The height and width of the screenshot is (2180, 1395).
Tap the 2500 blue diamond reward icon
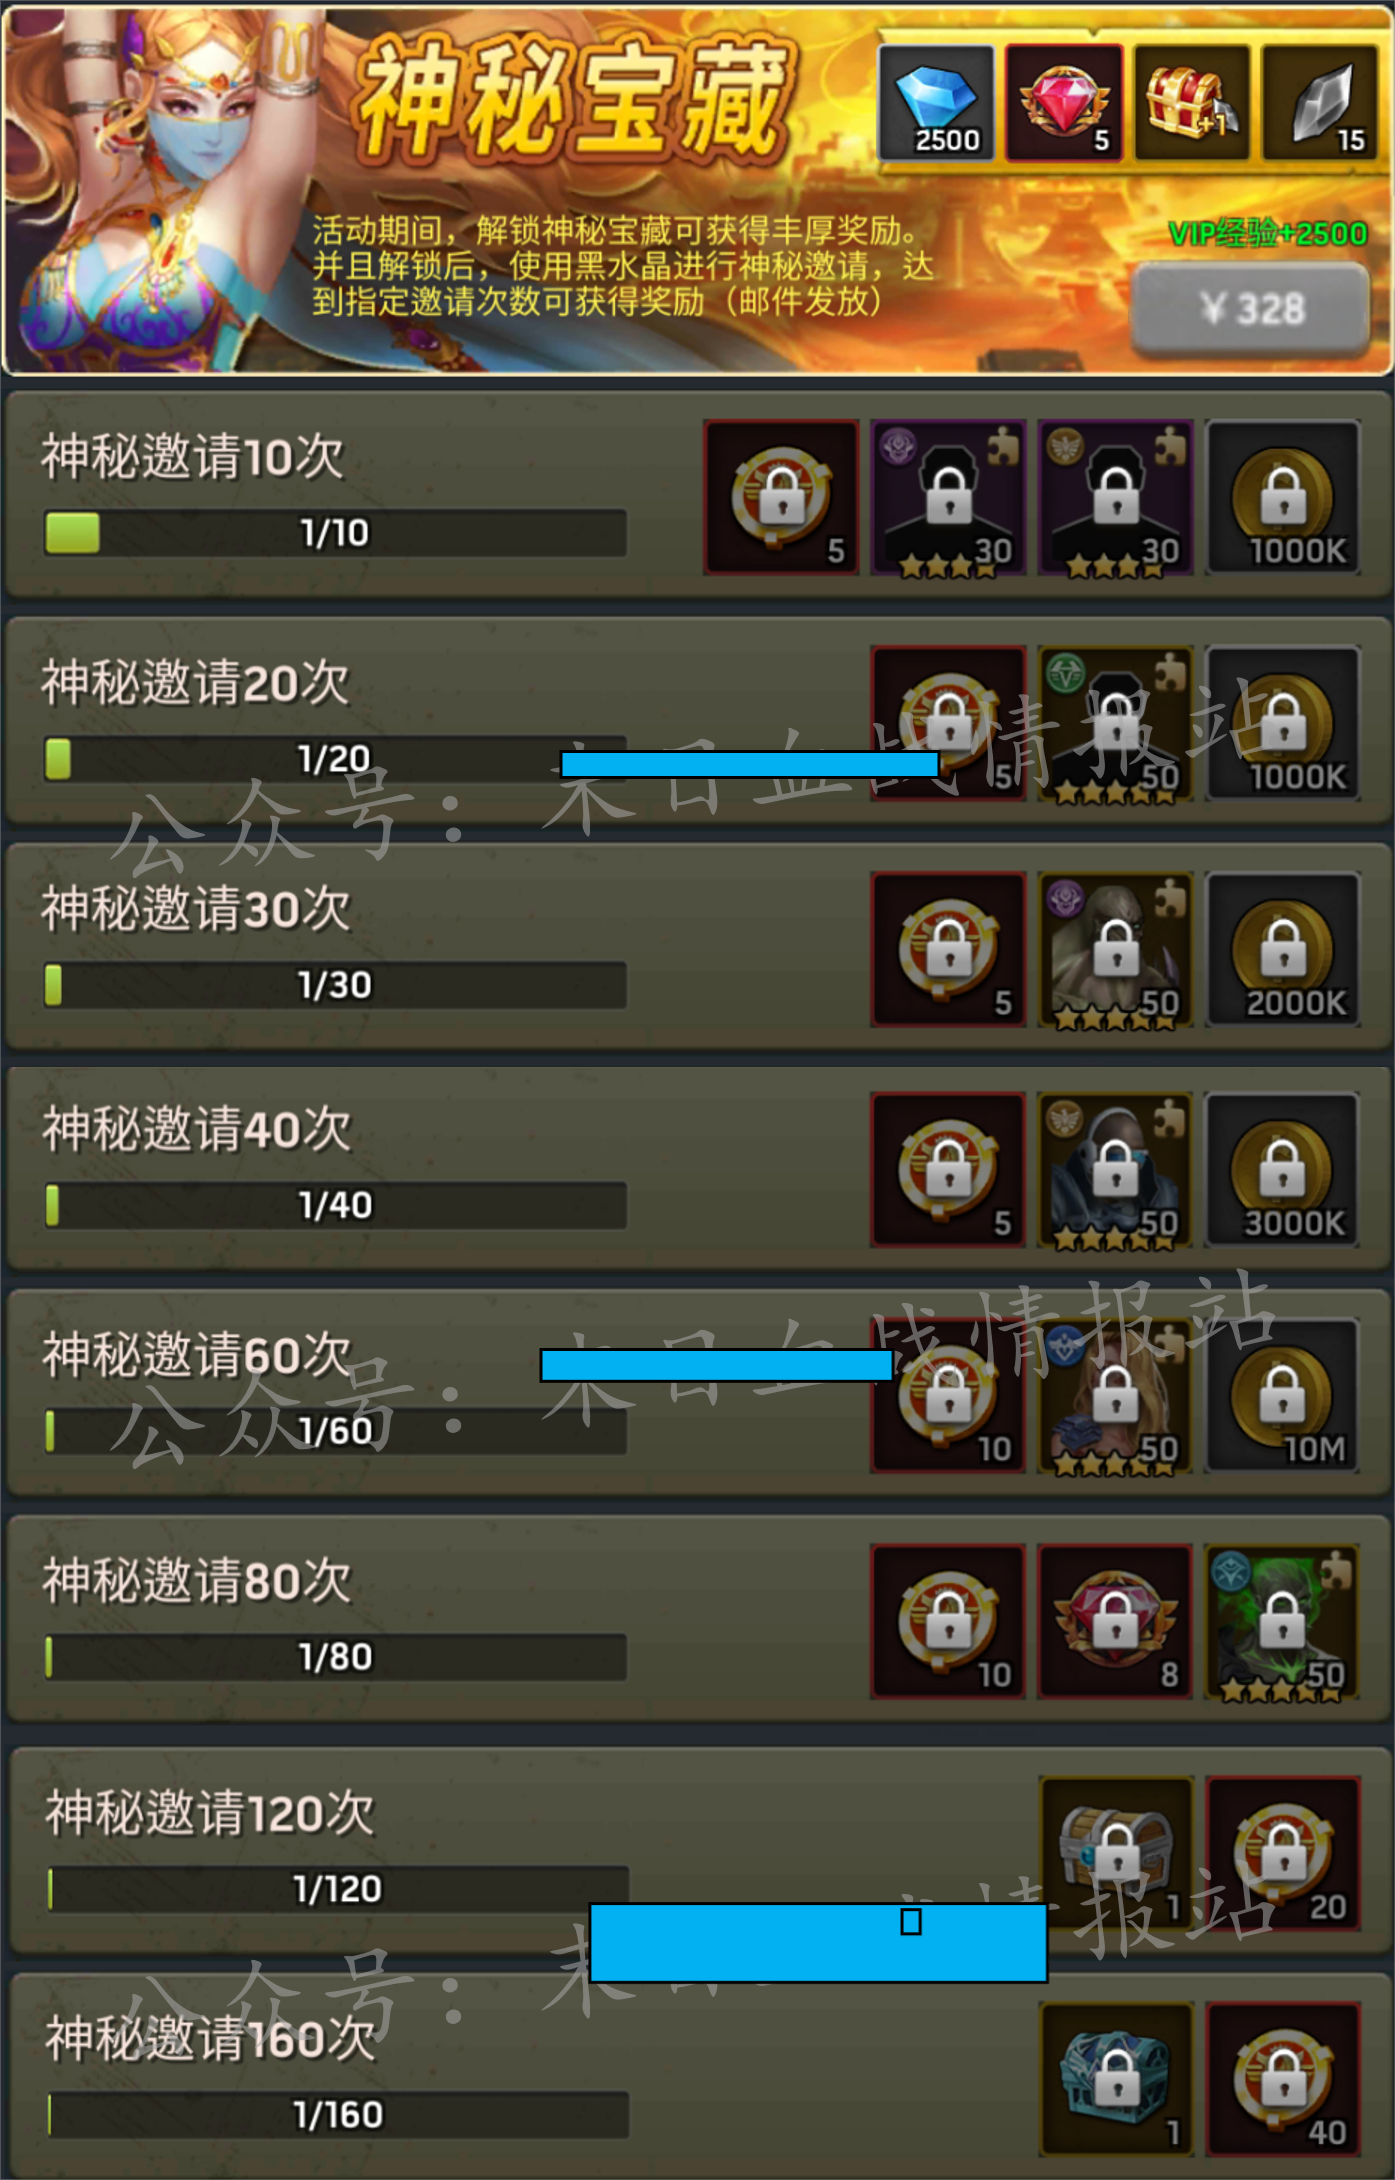point(936,103)
